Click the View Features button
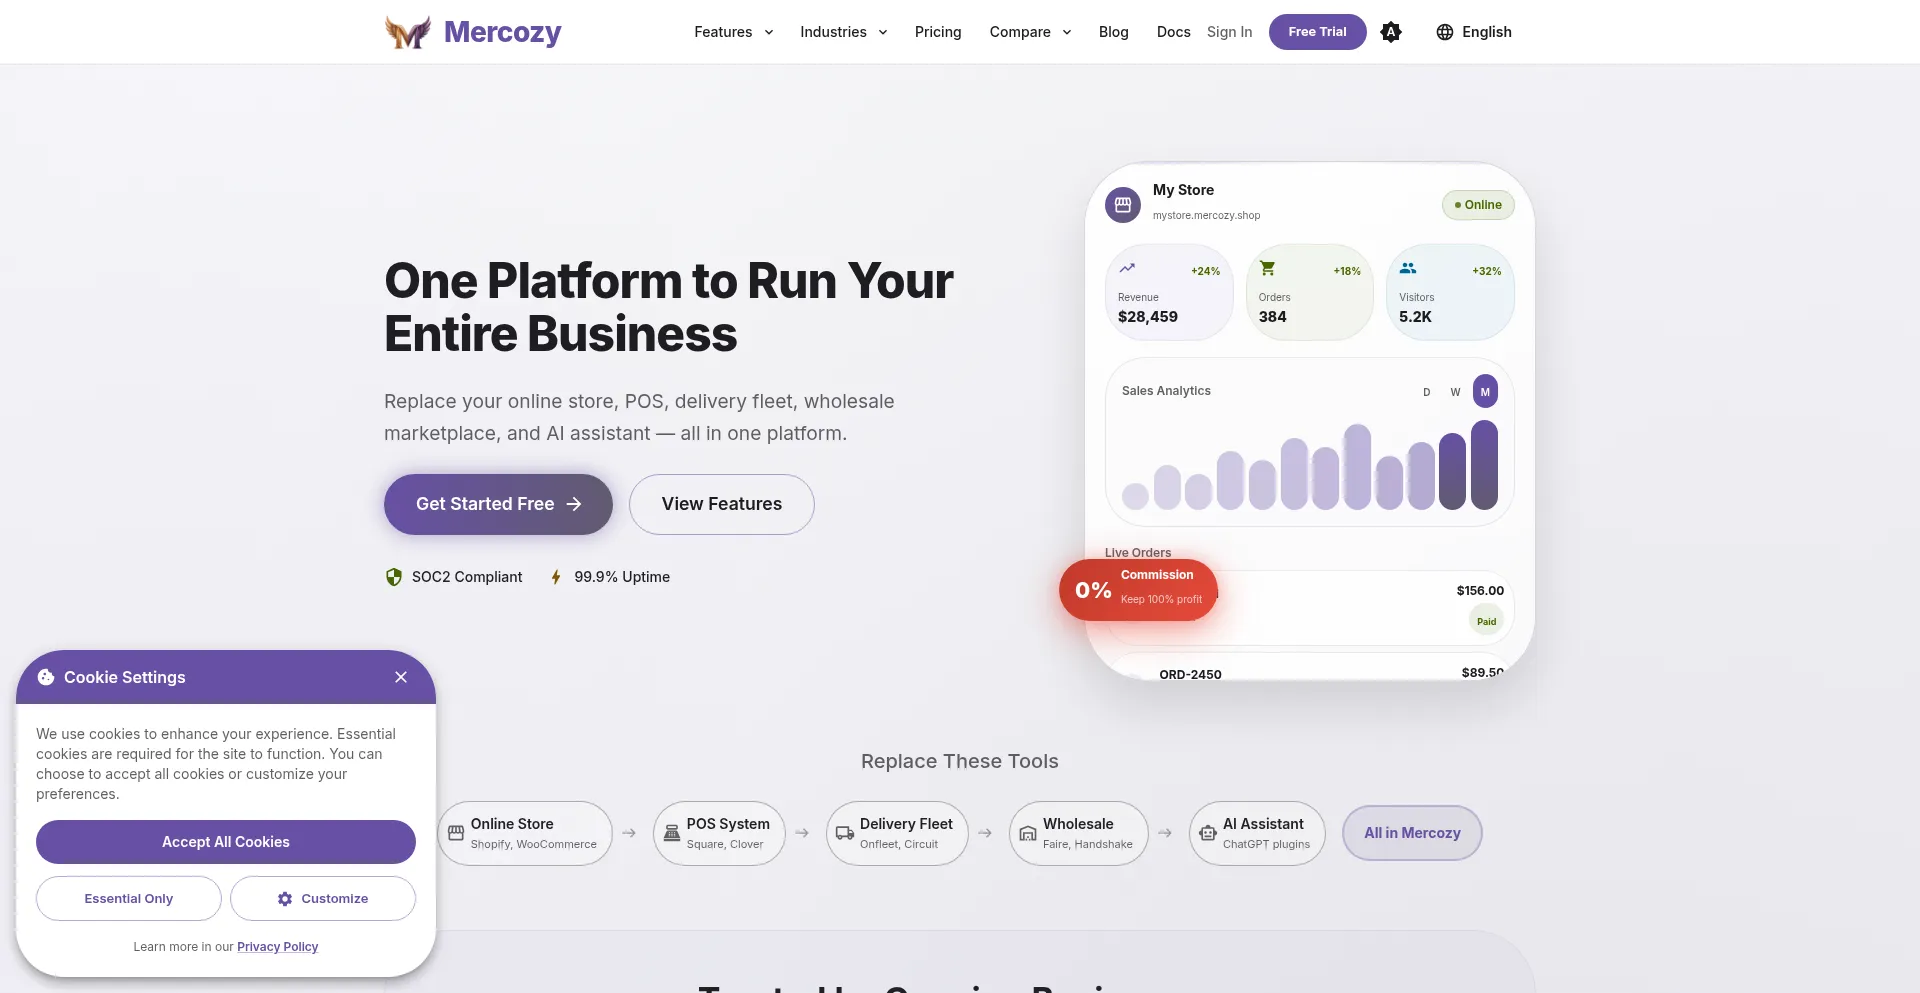 point(722,504)
